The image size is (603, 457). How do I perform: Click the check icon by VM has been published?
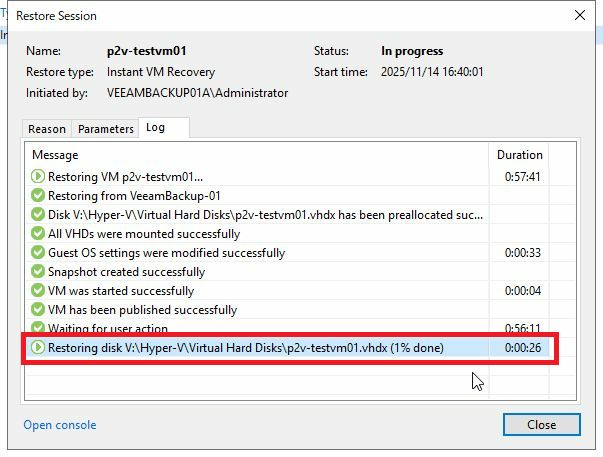(38, 310)
